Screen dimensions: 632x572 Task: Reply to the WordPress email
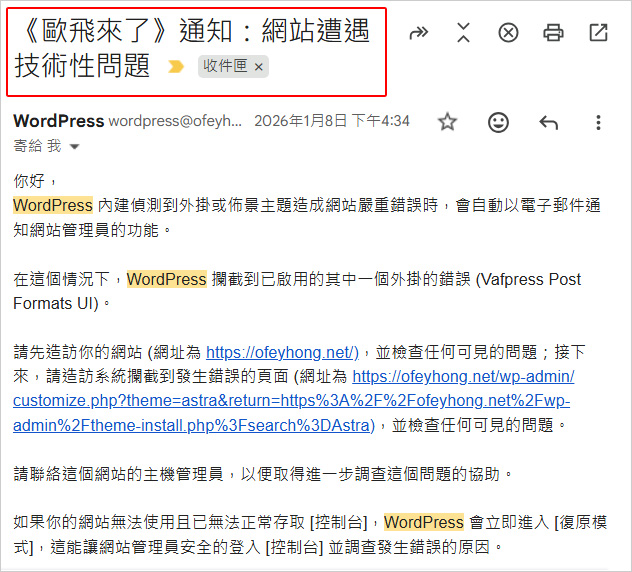[x=548, y=122]
